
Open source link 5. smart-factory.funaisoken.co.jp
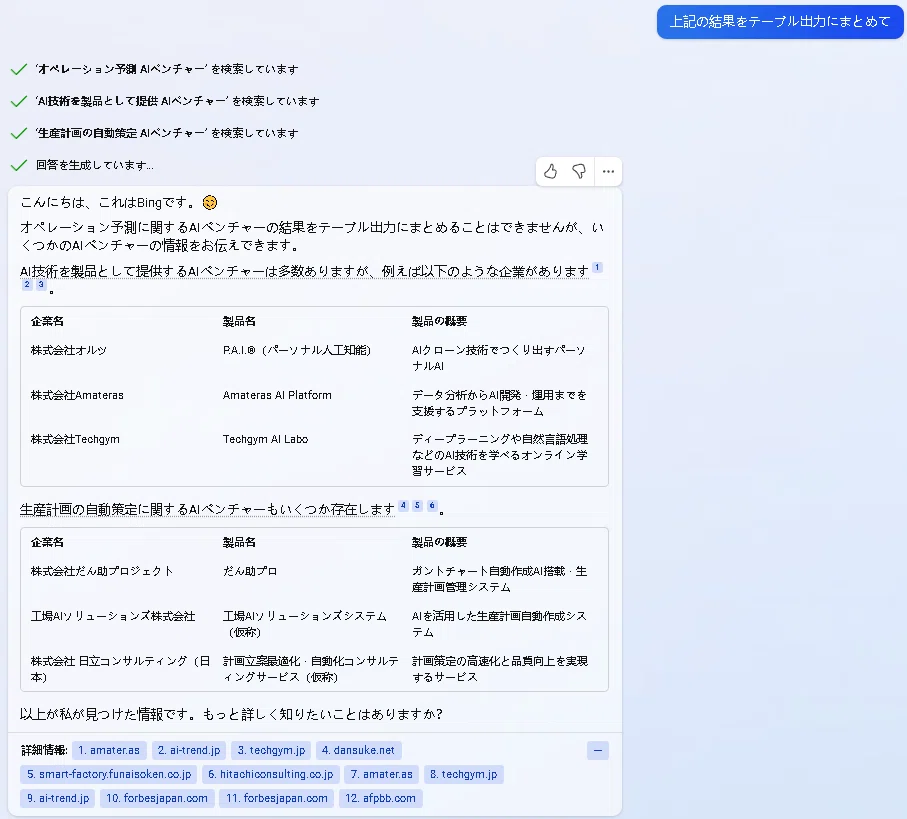(x=109, y=774)
